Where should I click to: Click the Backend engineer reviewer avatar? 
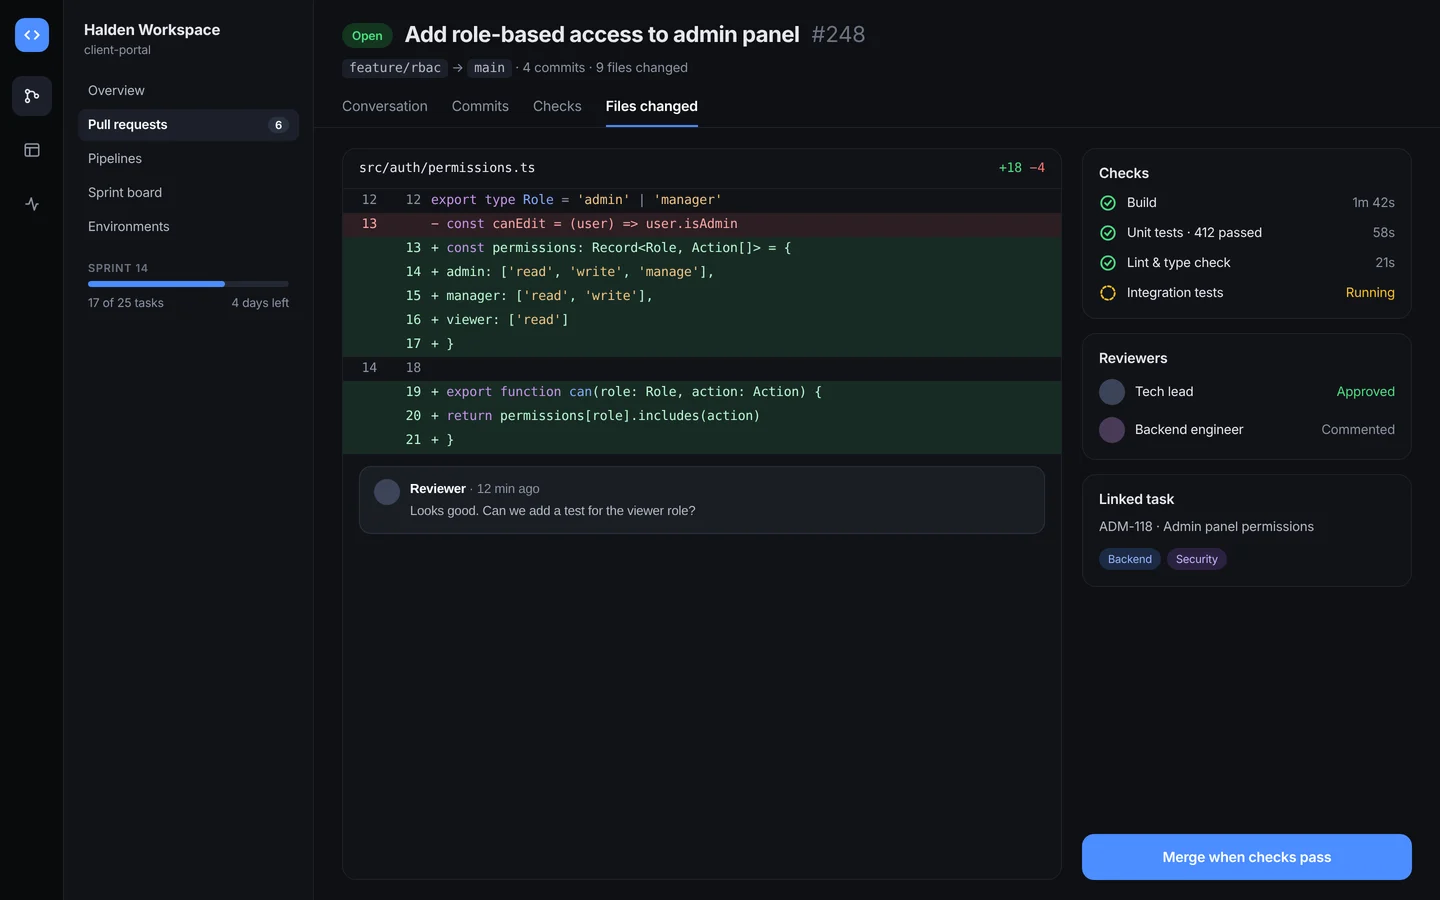click(1112, 430)
